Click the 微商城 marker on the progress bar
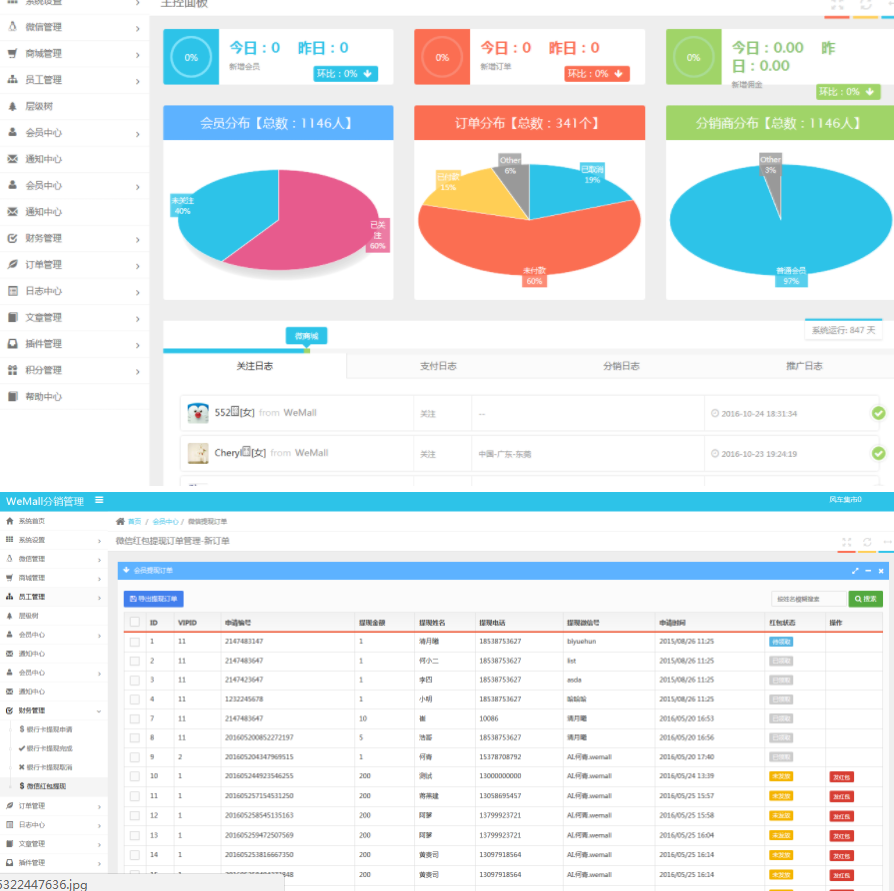The image size is (894, 891). coord(305,337)
